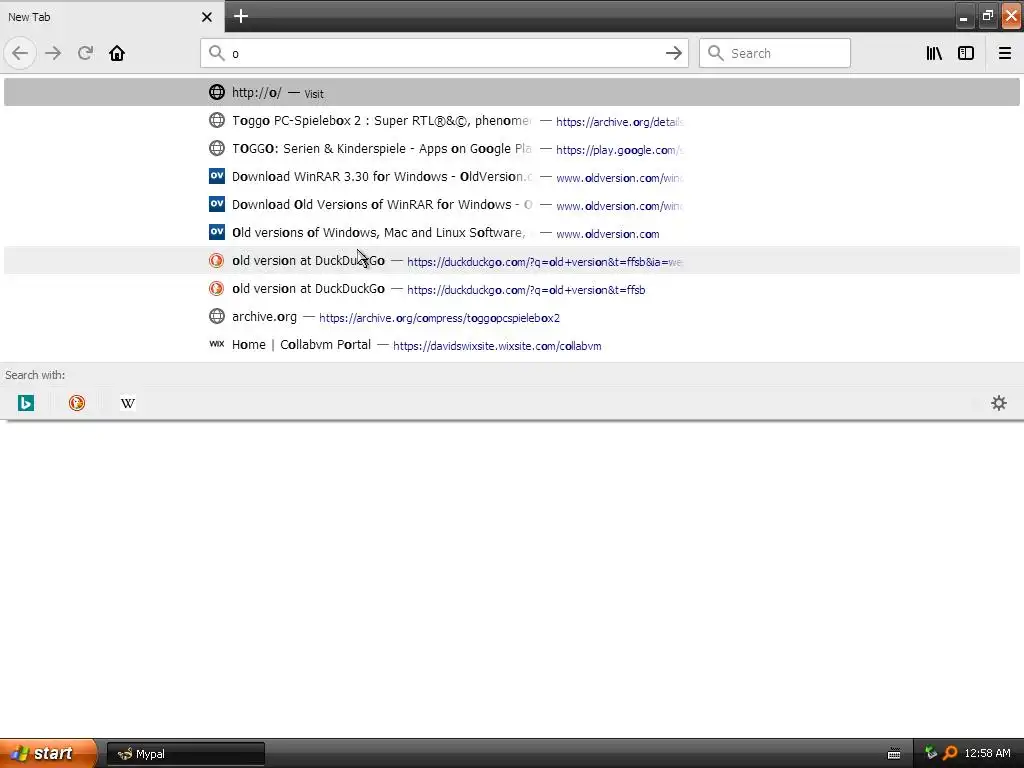The width and height of the screenshot is (1024, 768).
Task: Open a new tab with plus button
Action: tap(241, 16)
